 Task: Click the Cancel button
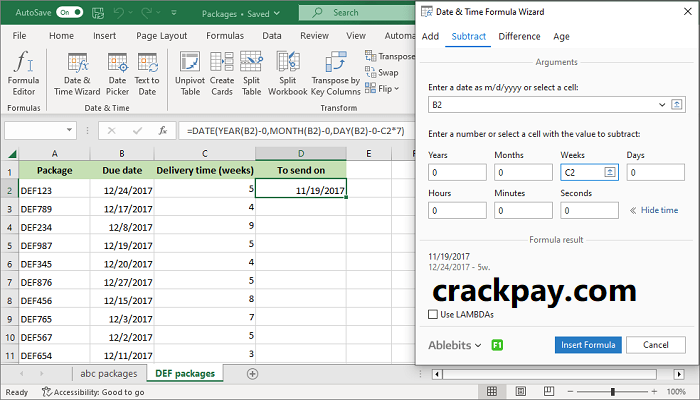point(655,345)
